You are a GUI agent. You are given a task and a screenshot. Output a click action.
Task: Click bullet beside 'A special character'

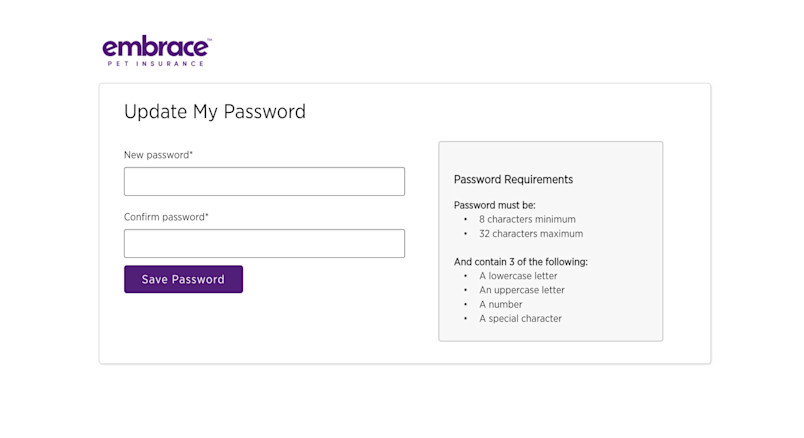[465, 319]
